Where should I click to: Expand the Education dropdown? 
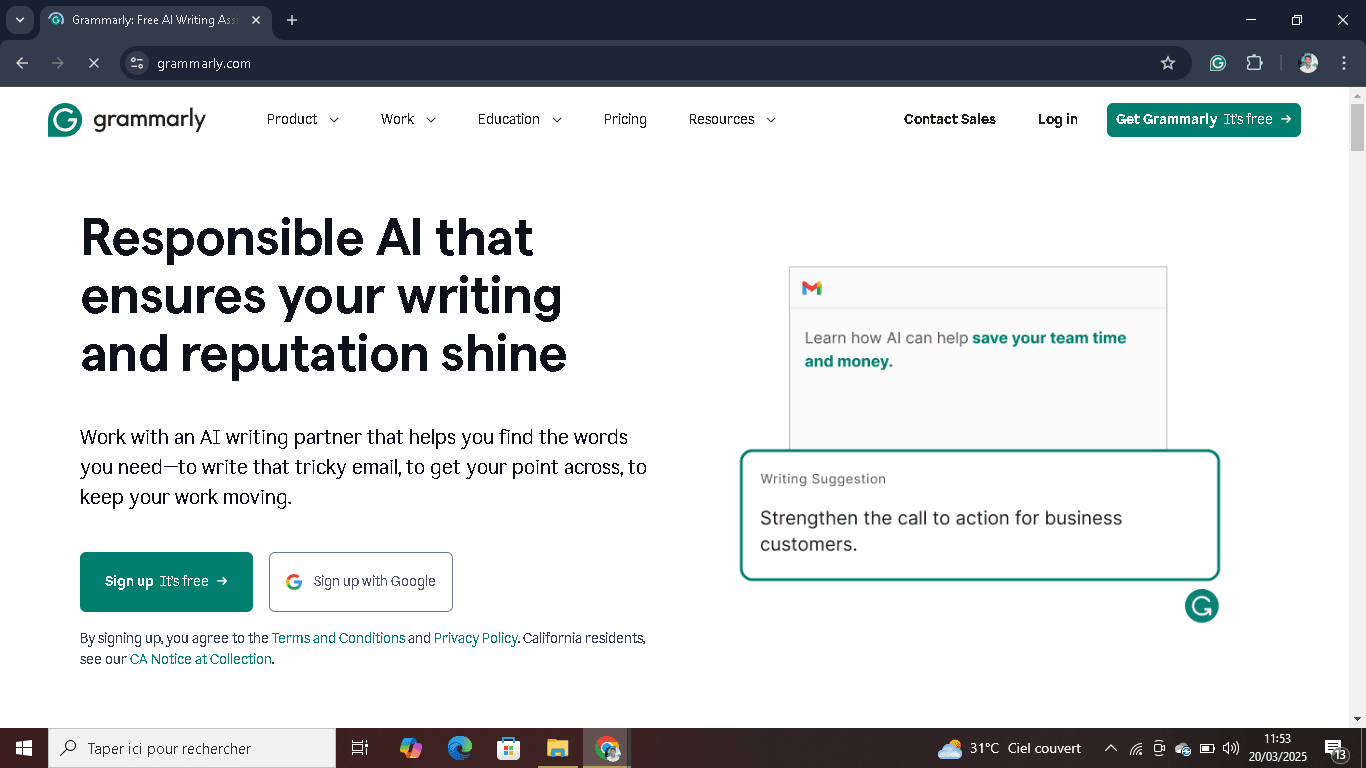[519, 119]
